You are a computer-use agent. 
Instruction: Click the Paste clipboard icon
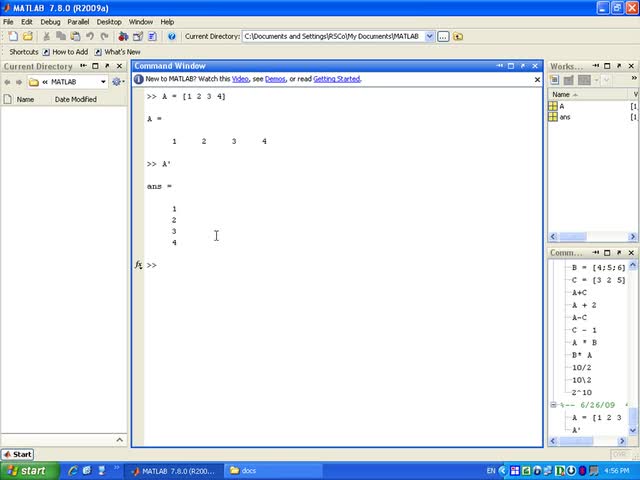pos(75,36)
